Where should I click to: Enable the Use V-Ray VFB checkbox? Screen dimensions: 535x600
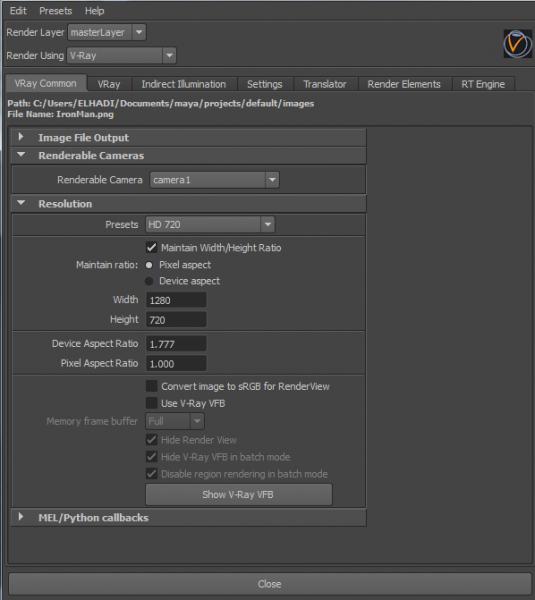152,403
